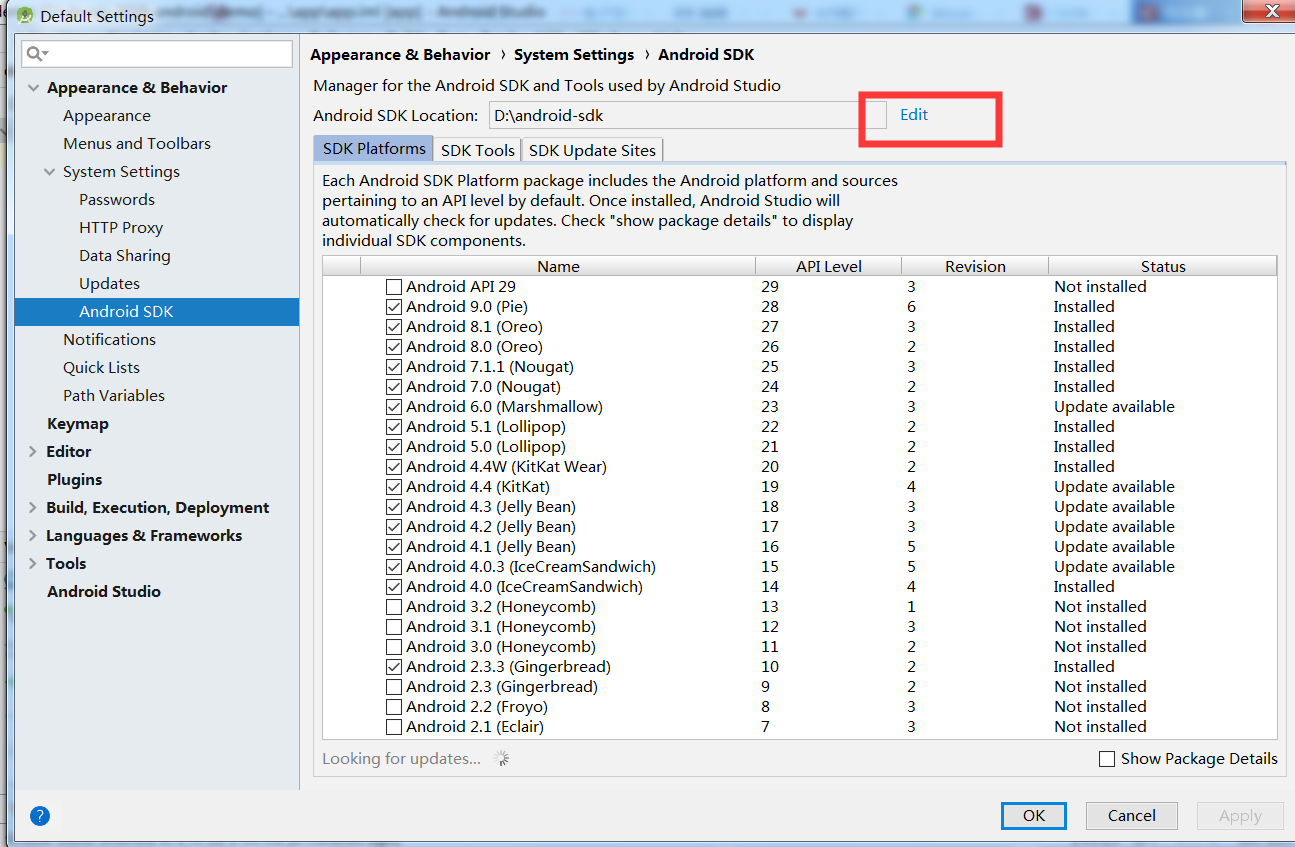Uncheck Android 8.1 (Oreo) checkbox
The width and height of the screenshot is (1295, 847).
coord(394,327)
